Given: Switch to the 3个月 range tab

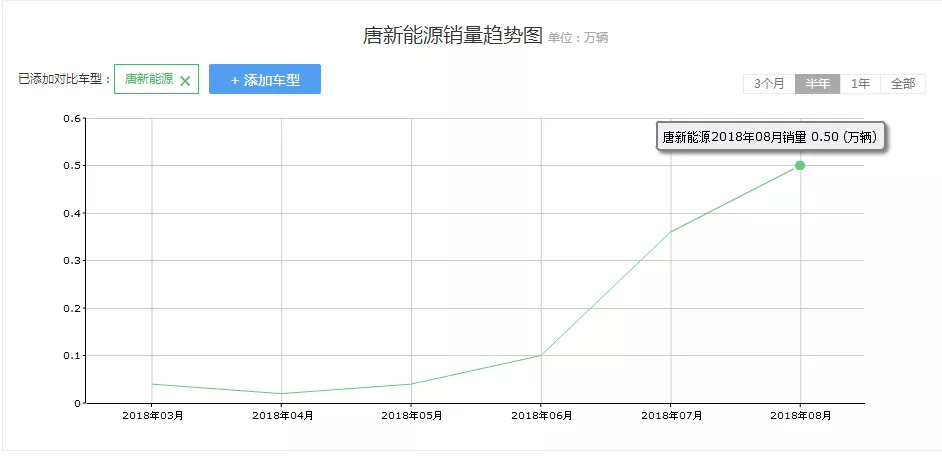Looking at the screenshot, I should [x=769, y=84].
